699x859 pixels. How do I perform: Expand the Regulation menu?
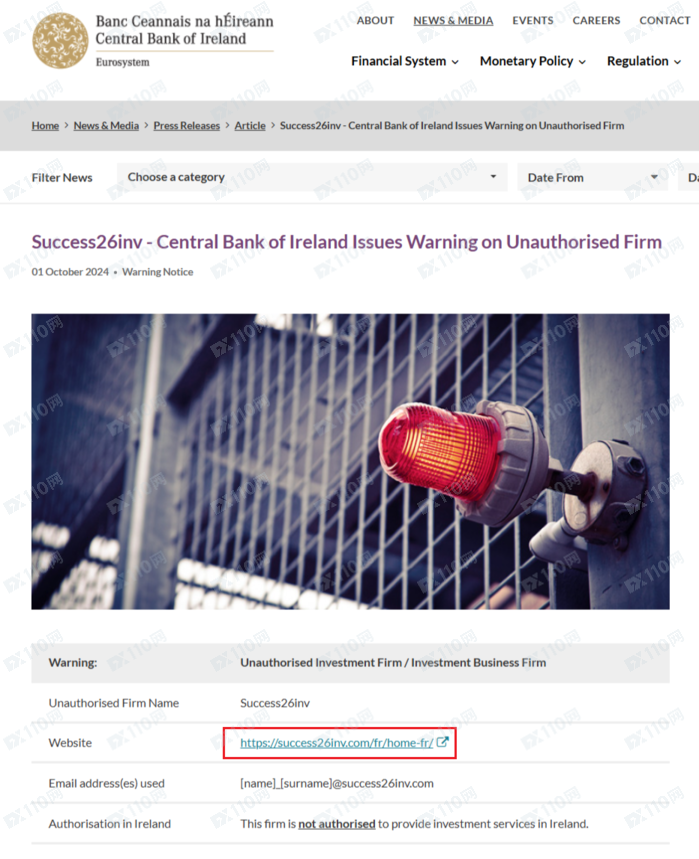tap(644, 61)
